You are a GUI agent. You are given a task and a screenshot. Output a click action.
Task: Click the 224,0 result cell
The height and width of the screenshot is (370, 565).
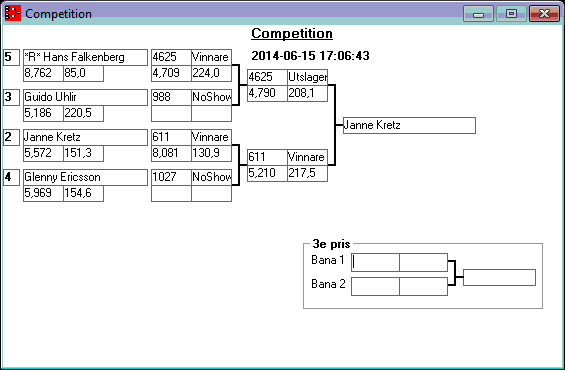[212, 73]
